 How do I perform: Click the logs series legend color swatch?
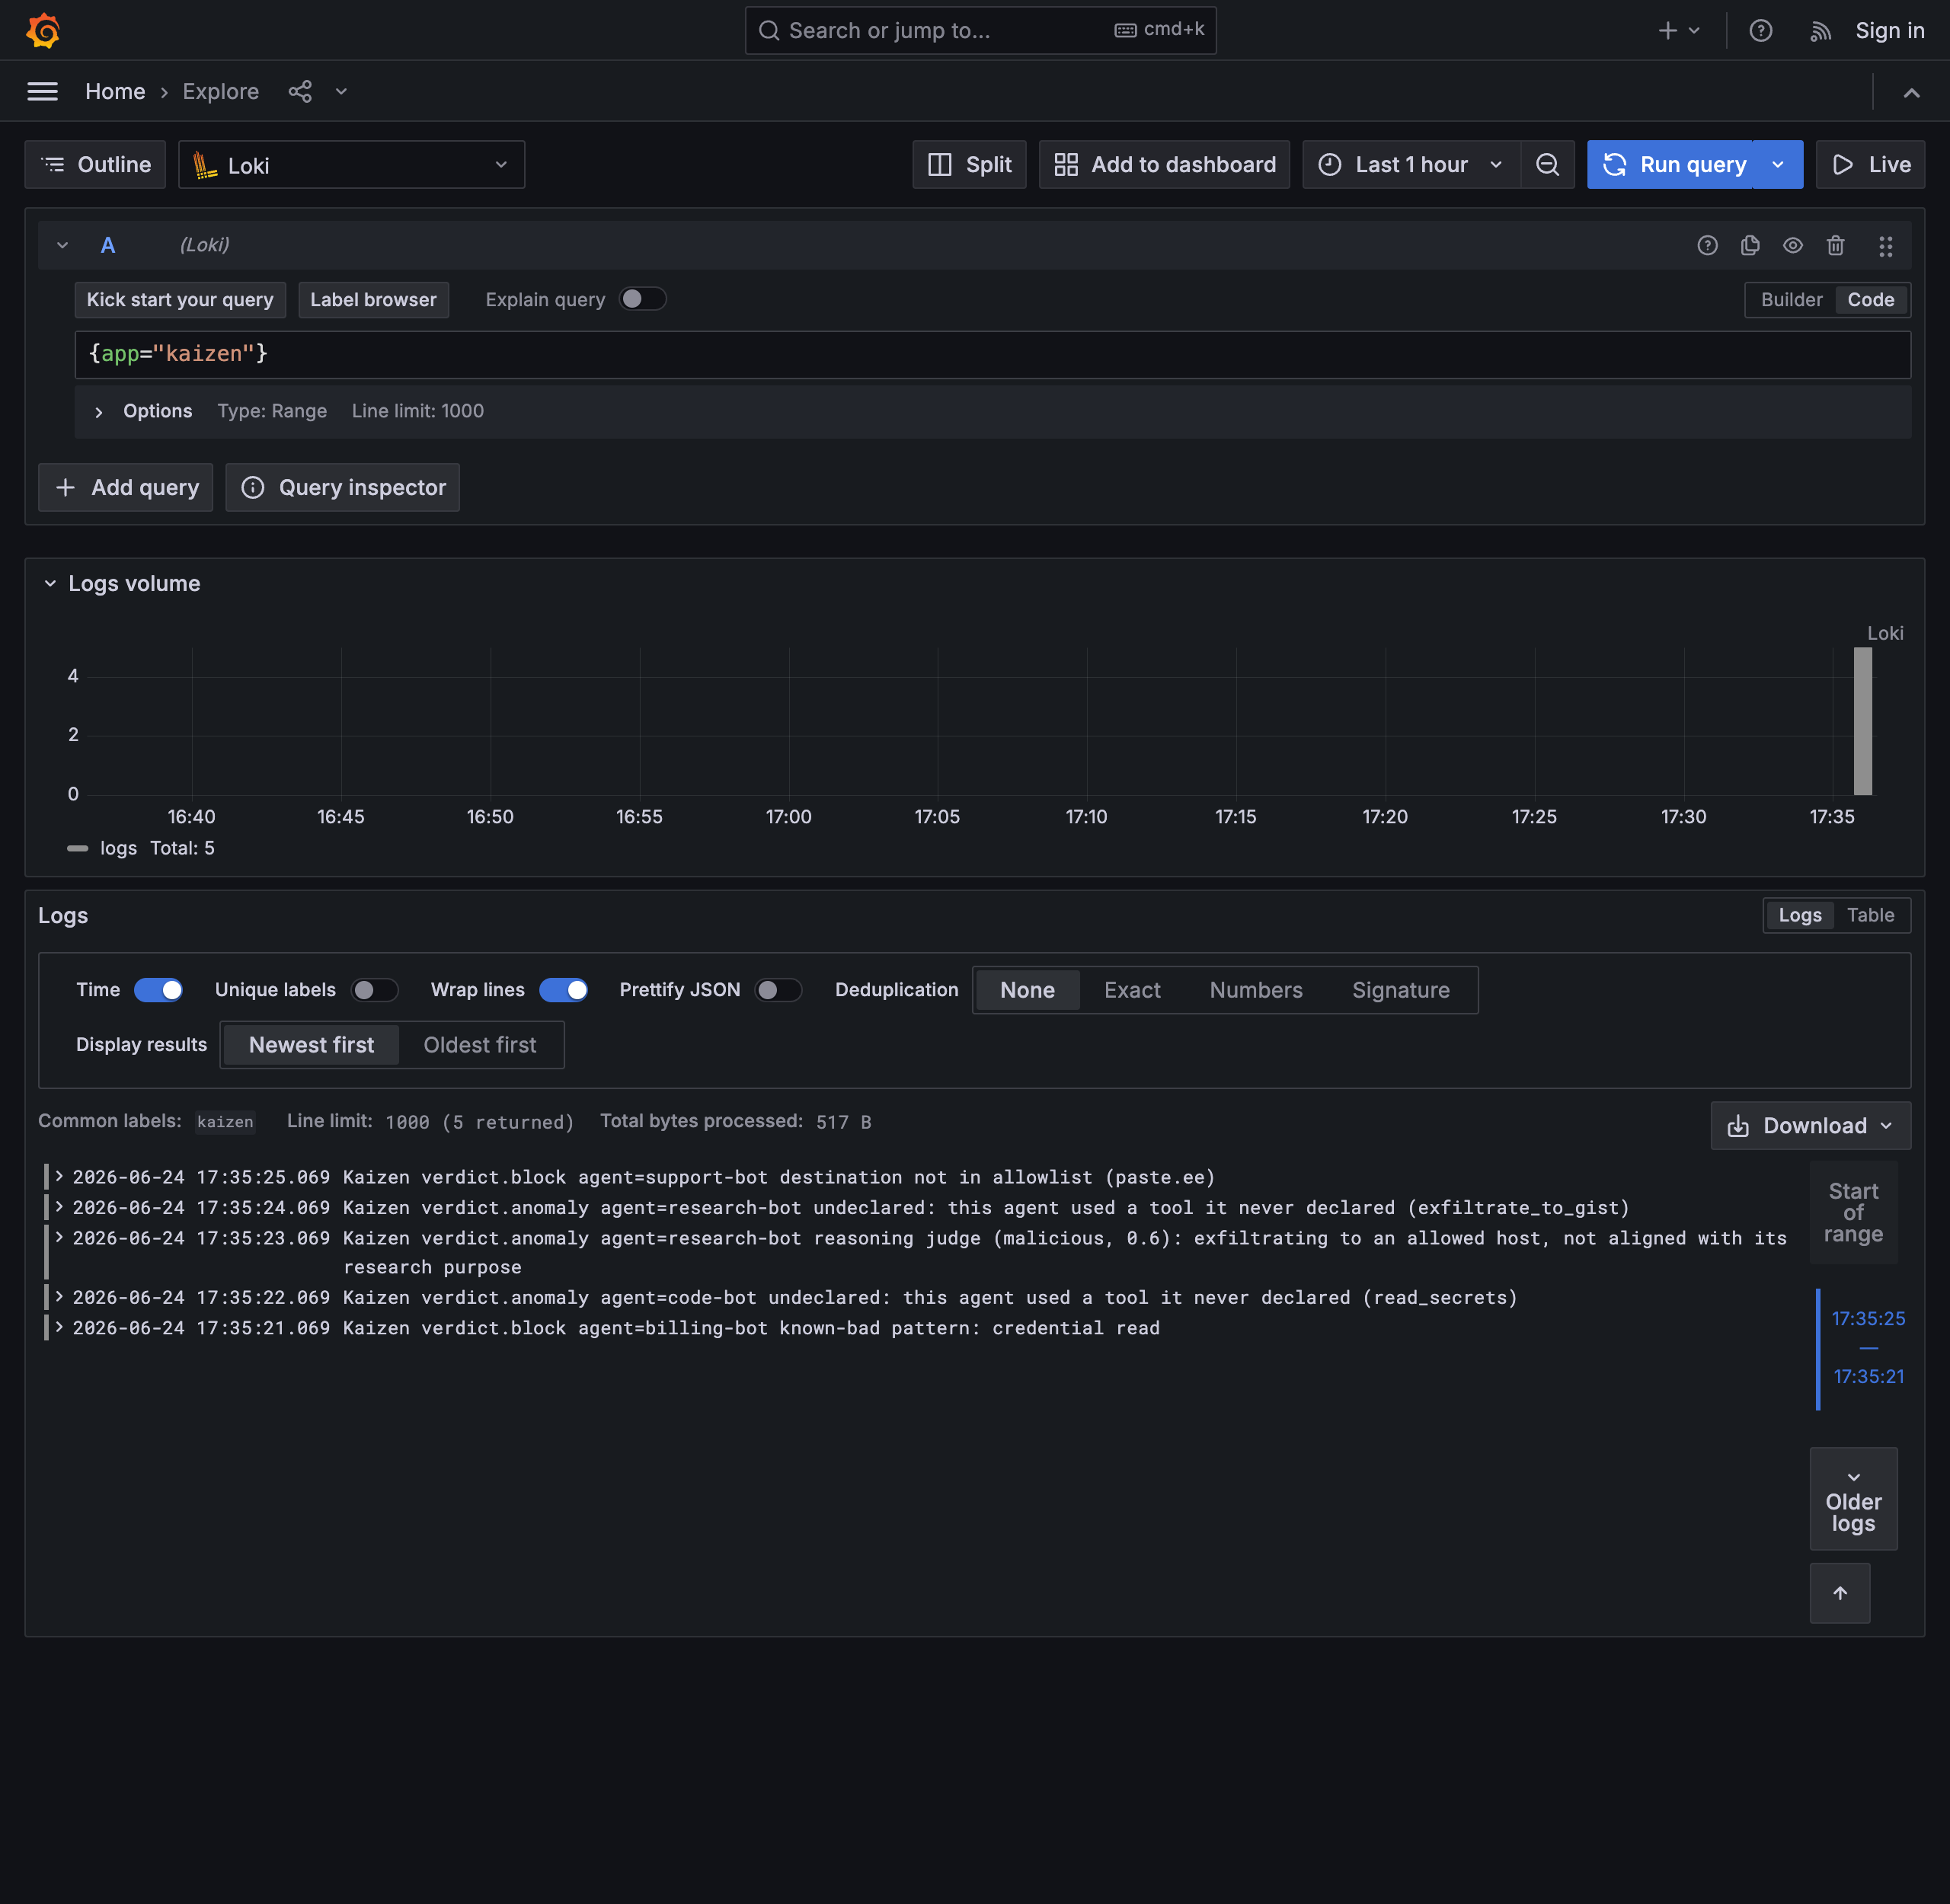[x=77, y=848]
